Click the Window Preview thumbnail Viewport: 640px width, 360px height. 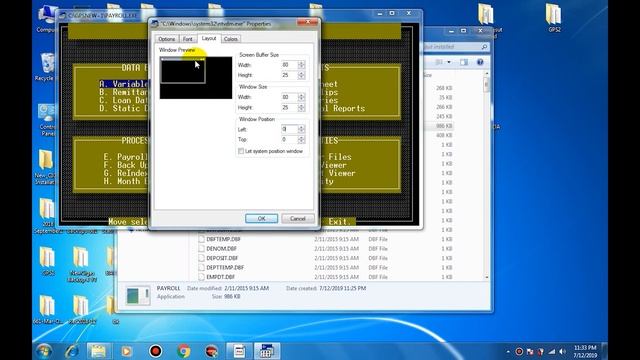(x=196, y=78)
